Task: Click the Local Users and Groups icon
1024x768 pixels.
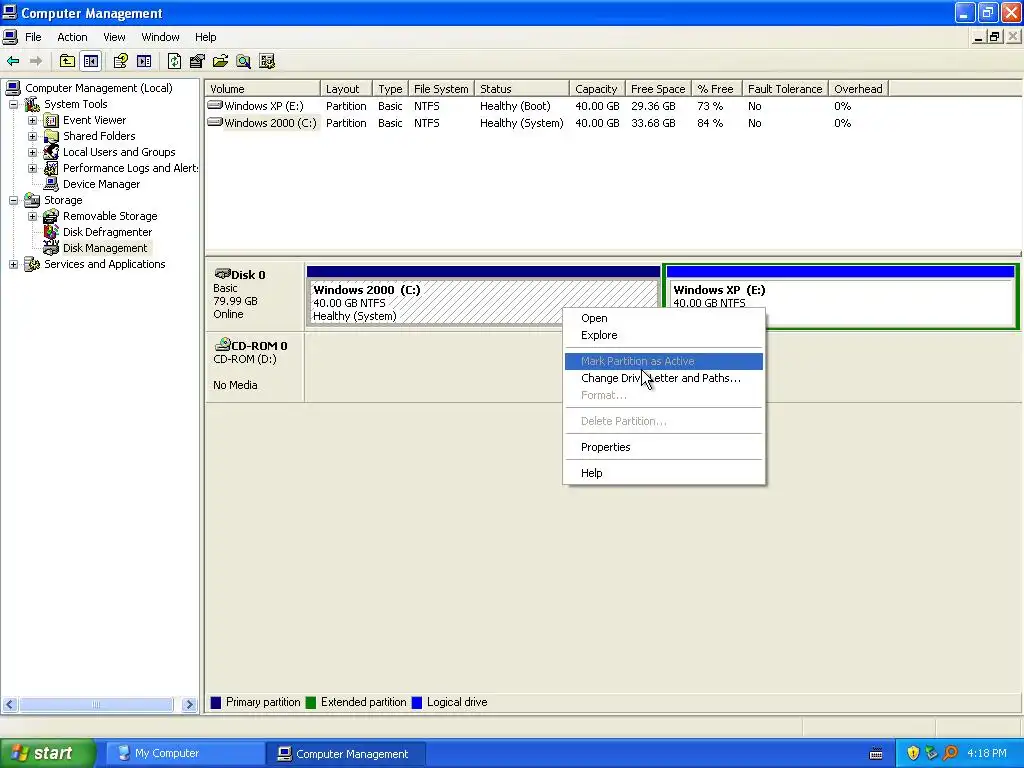Action: [51, 152]
